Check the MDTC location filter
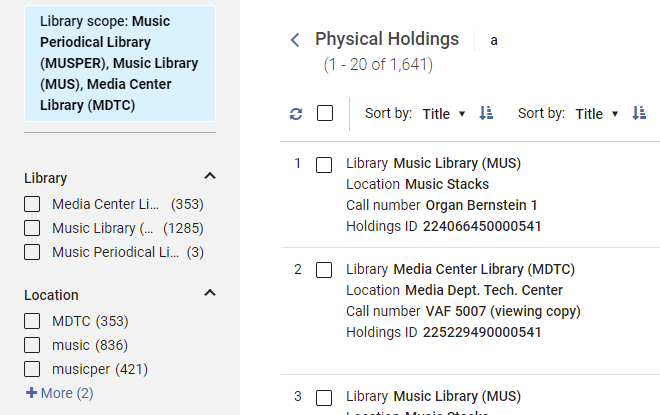The width and height of the screenshot is (660, 415). click(32, 321)
